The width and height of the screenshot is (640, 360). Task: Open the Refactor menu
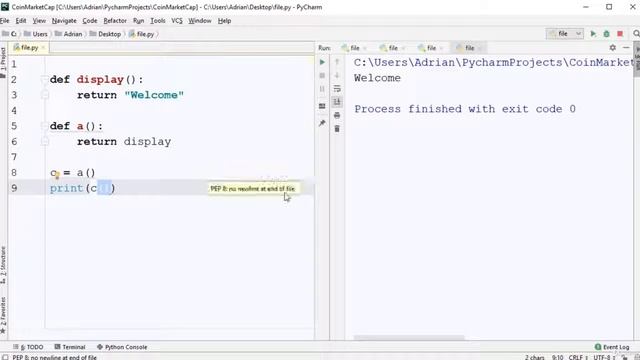click(115, 21)
